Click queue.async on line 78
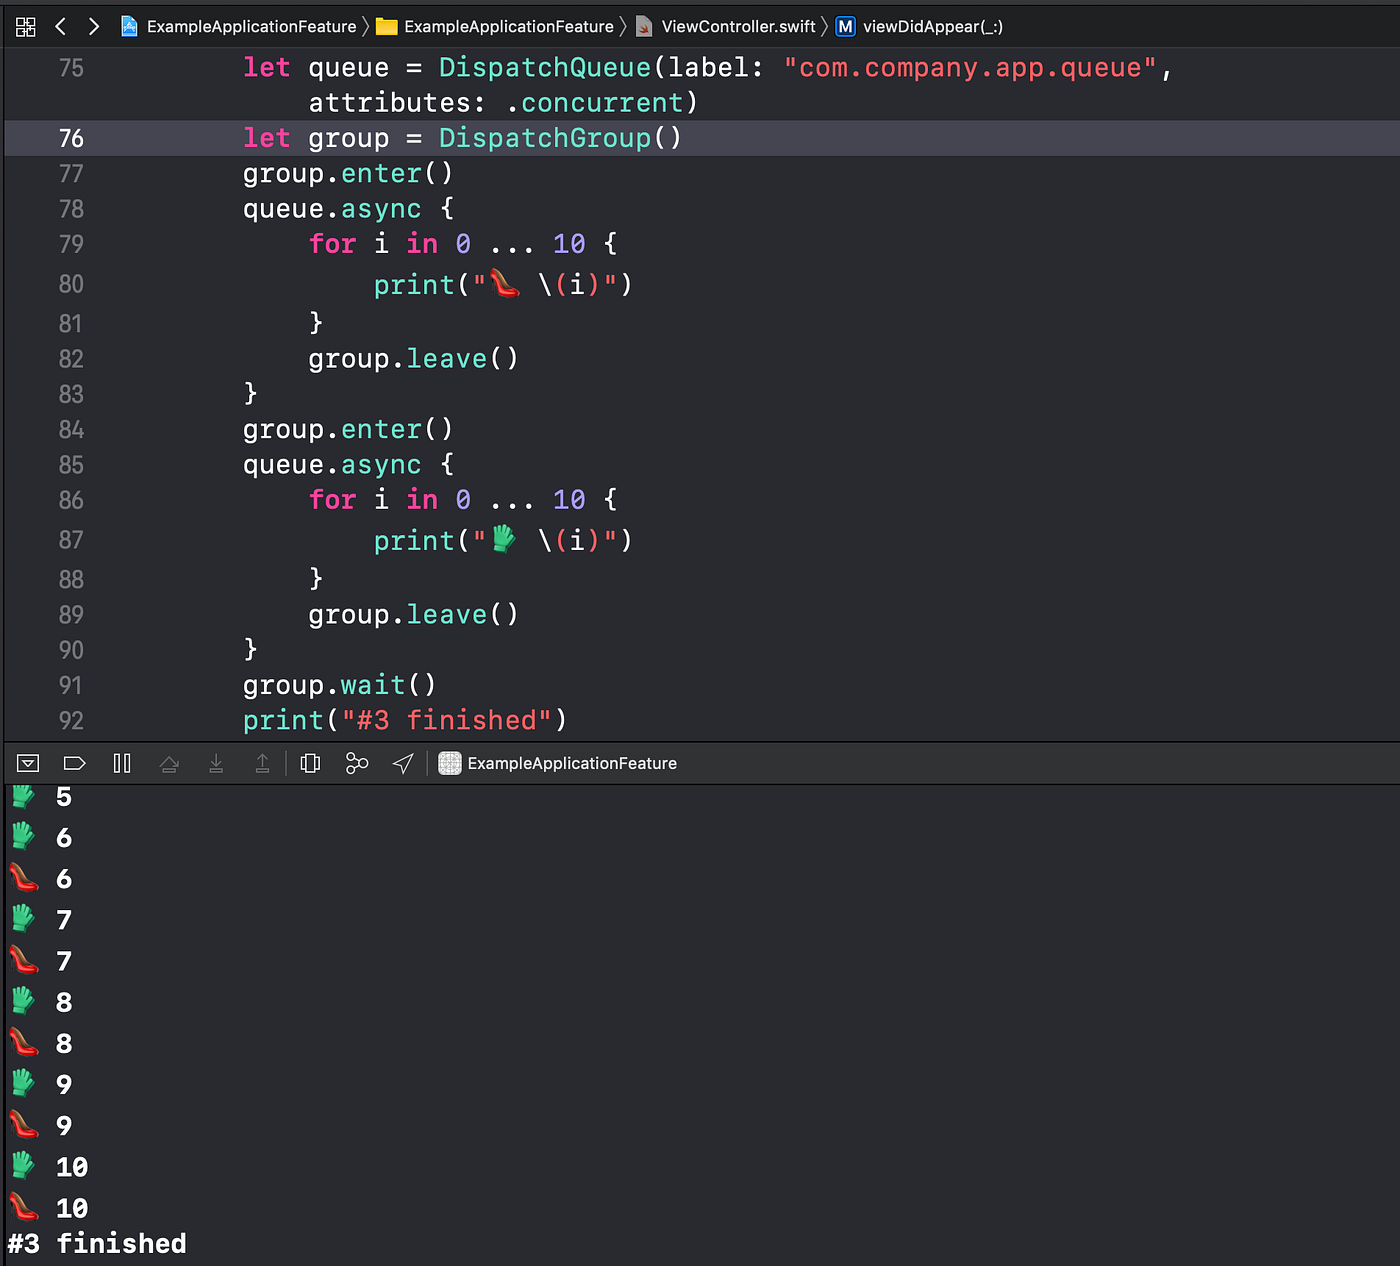The height and width of the screenshot is (1266, 1400). (x=332, y=209)
